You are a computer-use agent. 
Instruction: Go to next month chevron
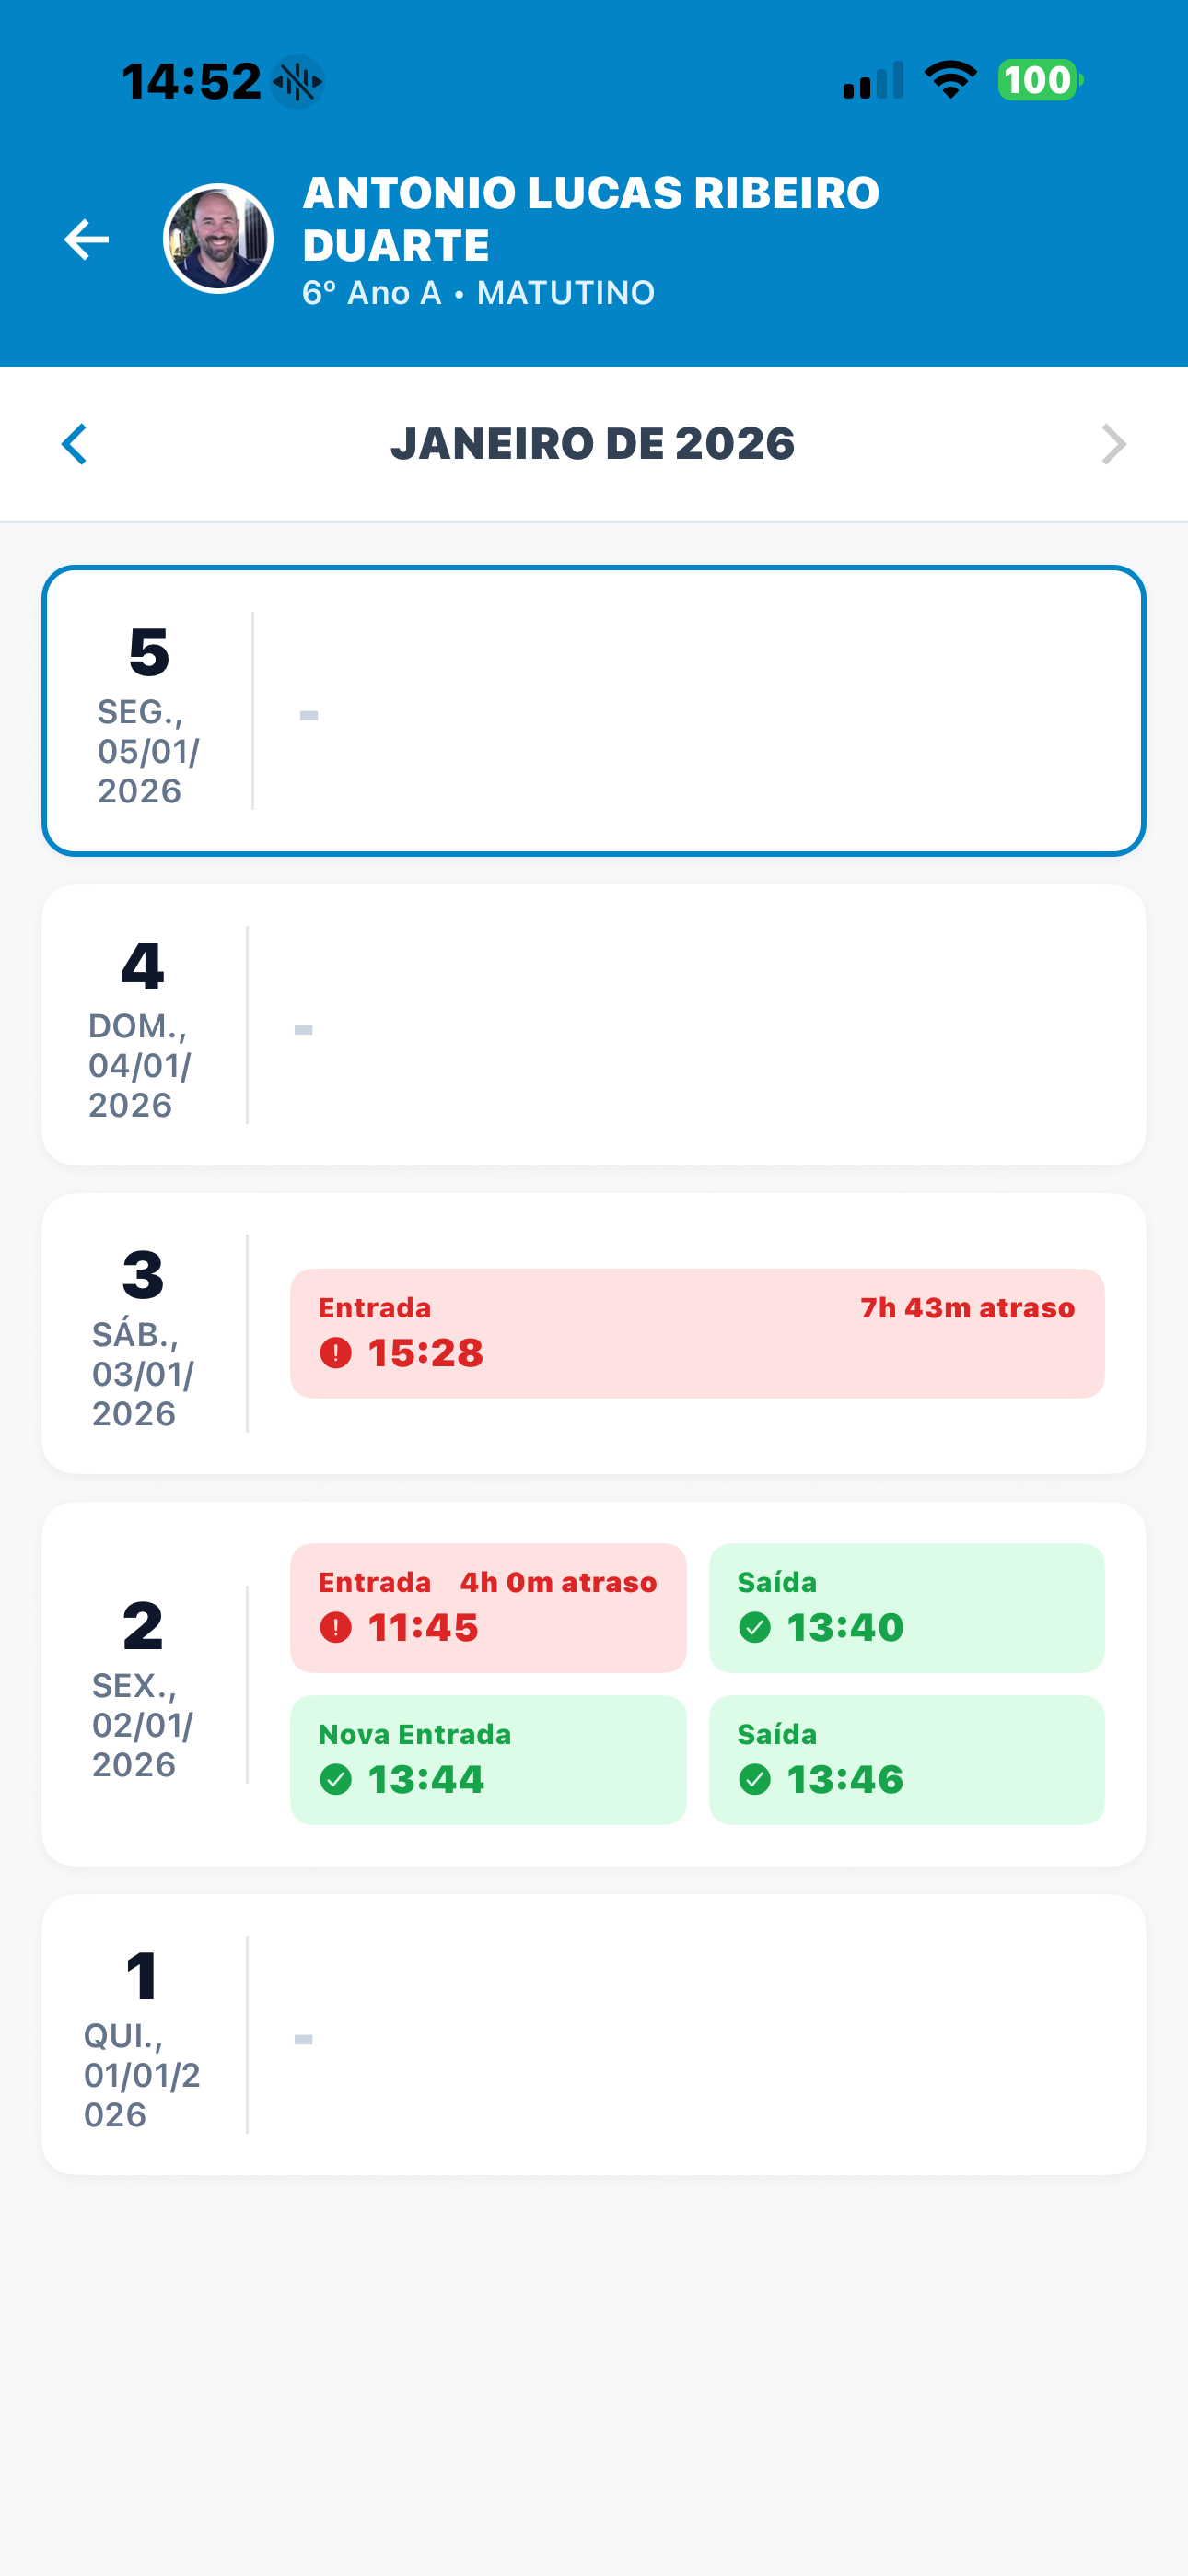(1112, 444)
